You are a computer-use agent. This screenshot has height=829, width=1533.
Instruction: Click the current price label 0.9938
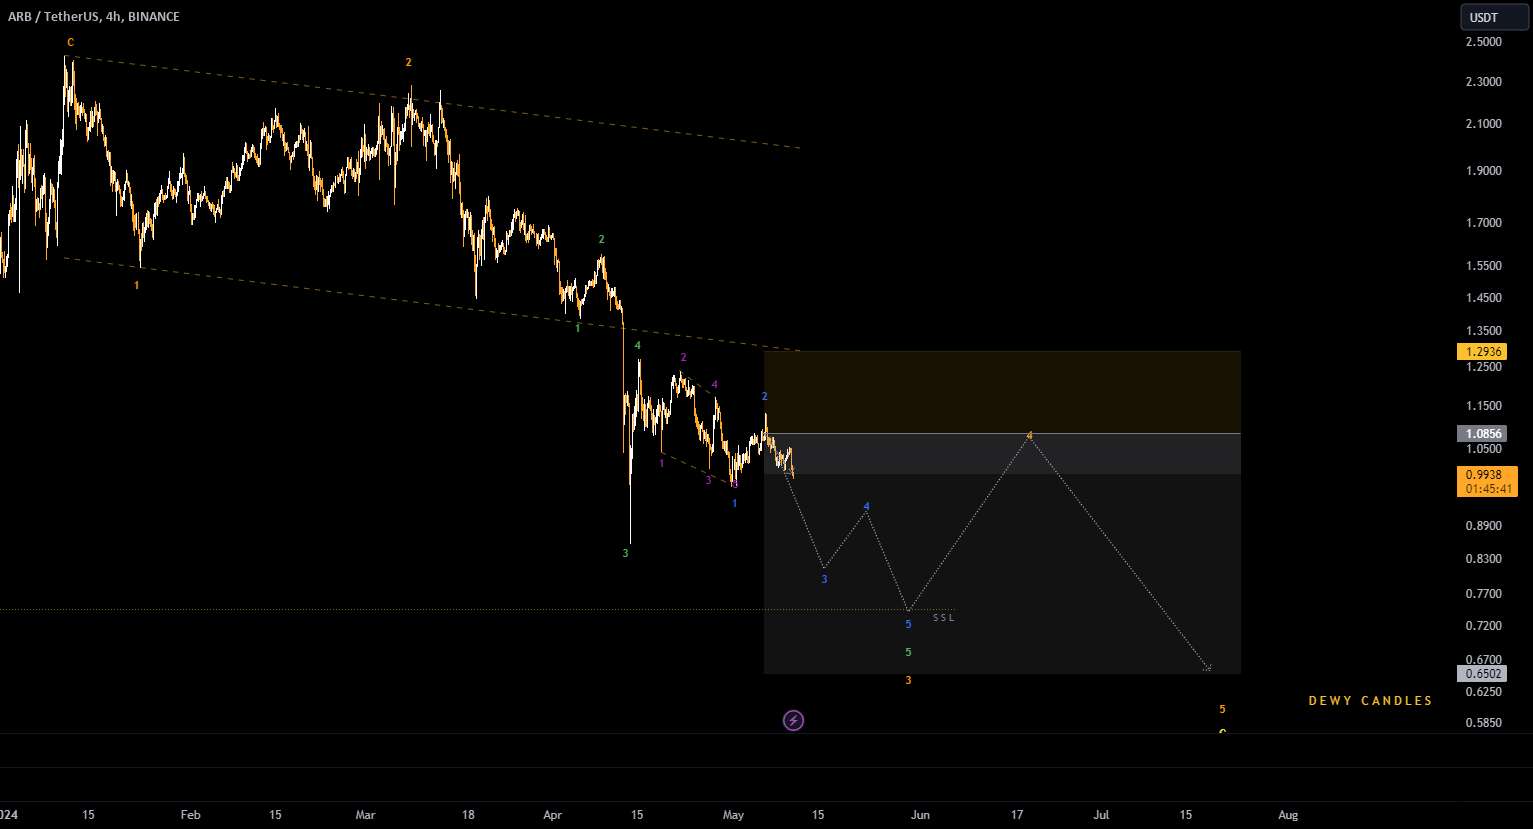point(1486,474)
